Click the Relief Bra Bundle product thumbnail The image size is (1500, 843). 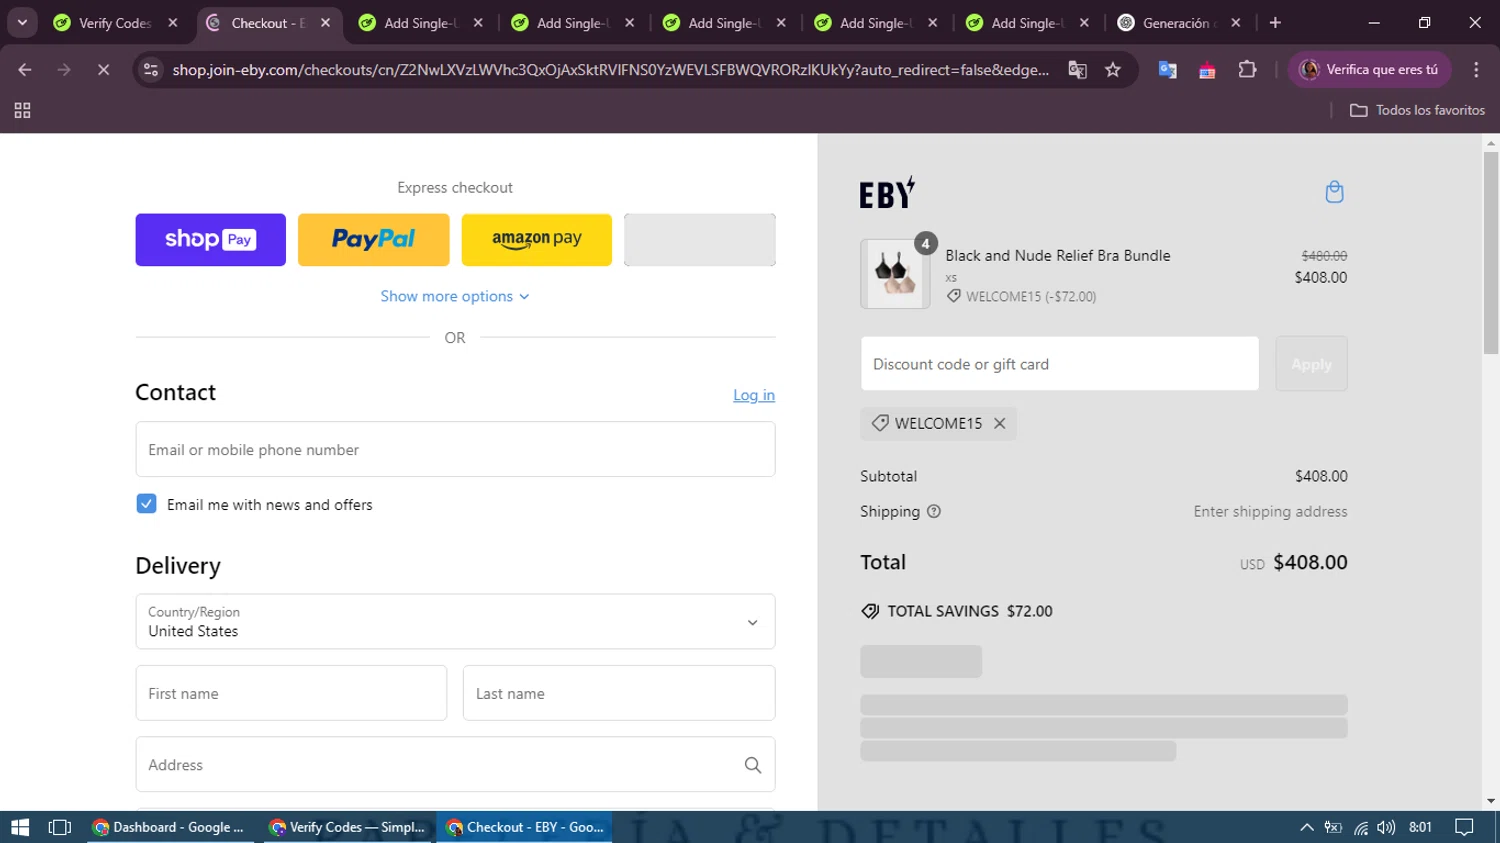tap(895, 274)
